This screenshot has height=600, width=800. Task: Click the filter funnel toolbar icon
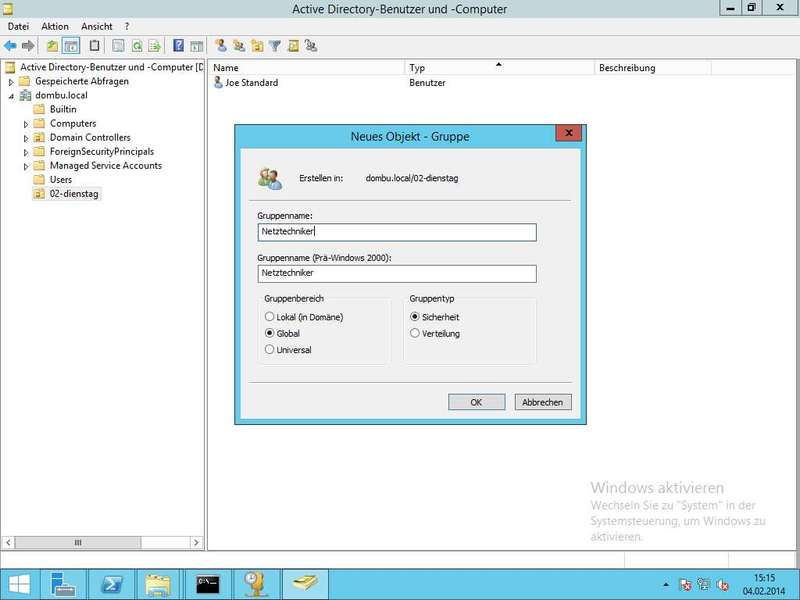pos(275,46)
